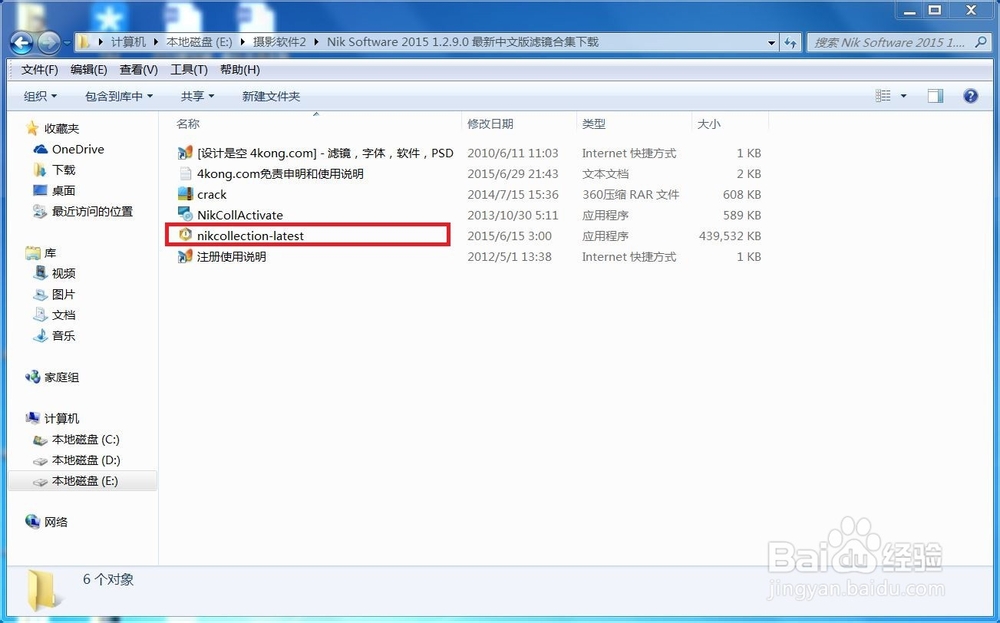
Task: Click 摄影软件2 in the address breadcrumb
Action: [x=279, y=42]
